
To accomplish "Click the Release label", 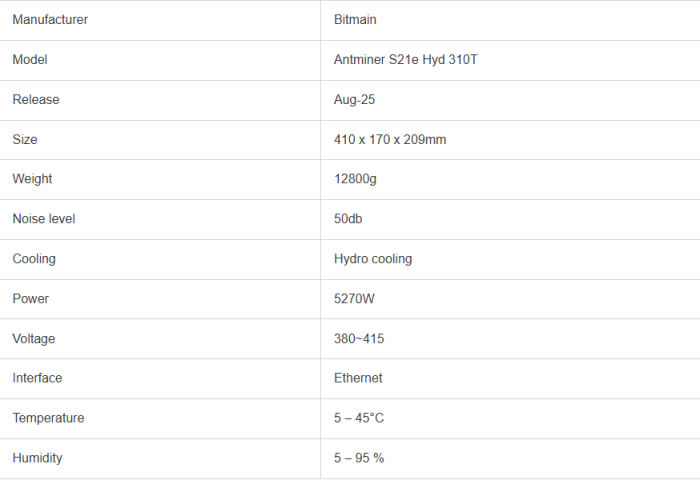I will [36, 100].
